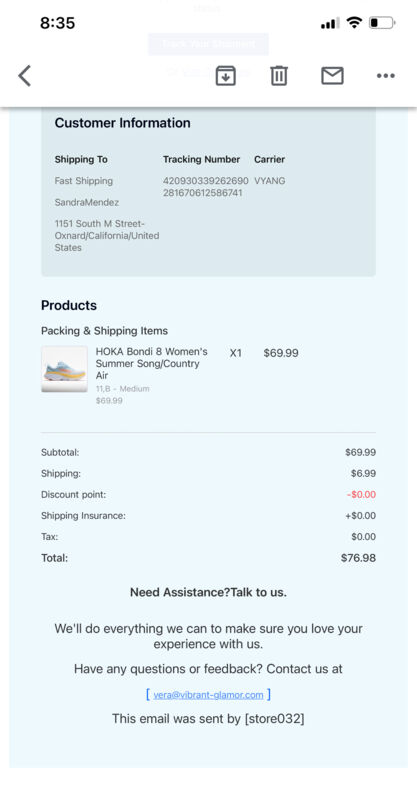Tap the Need Assistance?Talk to us. text
Viewport: 417px width, 800px height.
pyautogui.click(x=208, y=592)
